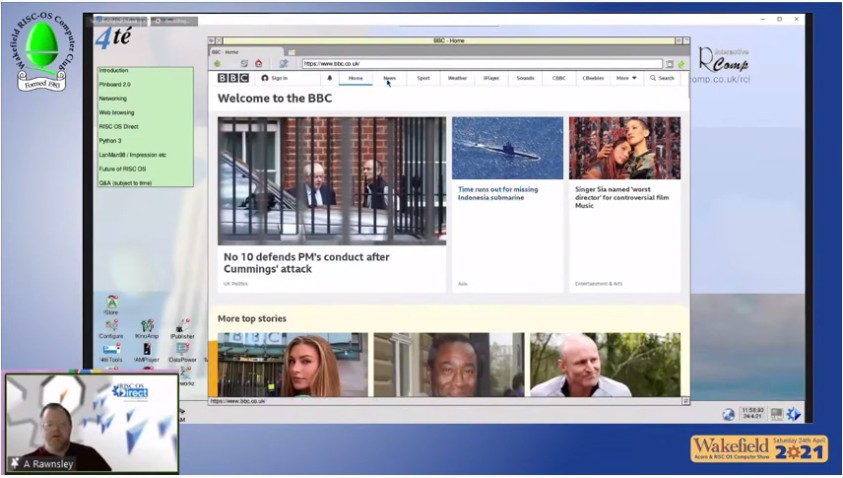The width and height of the screenshot is (843, 478).
Task: Open the KinoAmp desktop icon
Action: 147,329
